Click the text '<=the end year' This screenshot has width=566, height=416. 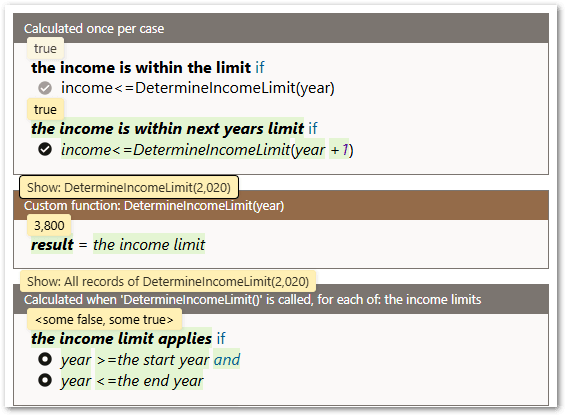click(x=149, y=381)
